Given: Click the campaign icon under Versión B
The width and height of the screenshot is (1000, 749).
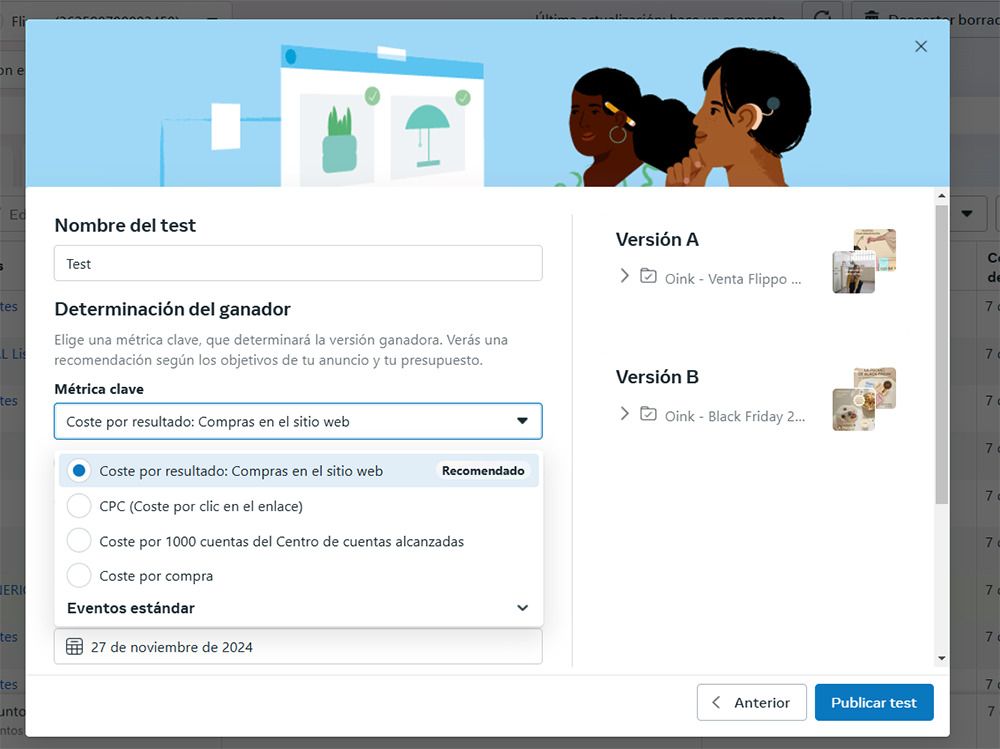Looking at the screenshot, I should [648, 415].
